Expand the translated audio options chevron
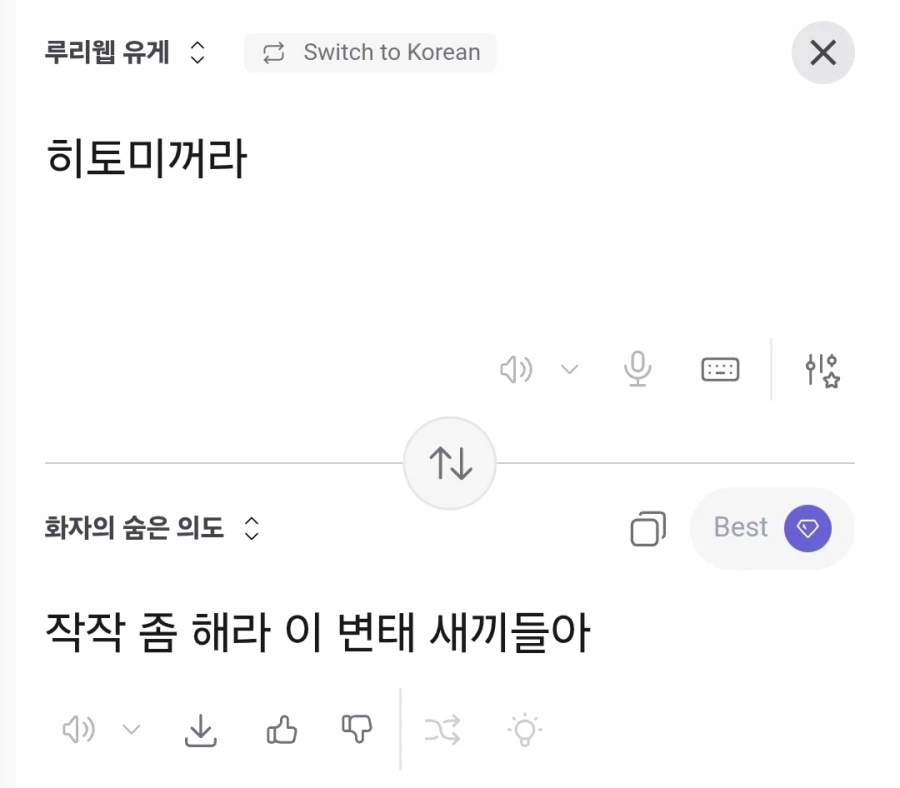Screen dimensions: 900x788 (132, 730)
